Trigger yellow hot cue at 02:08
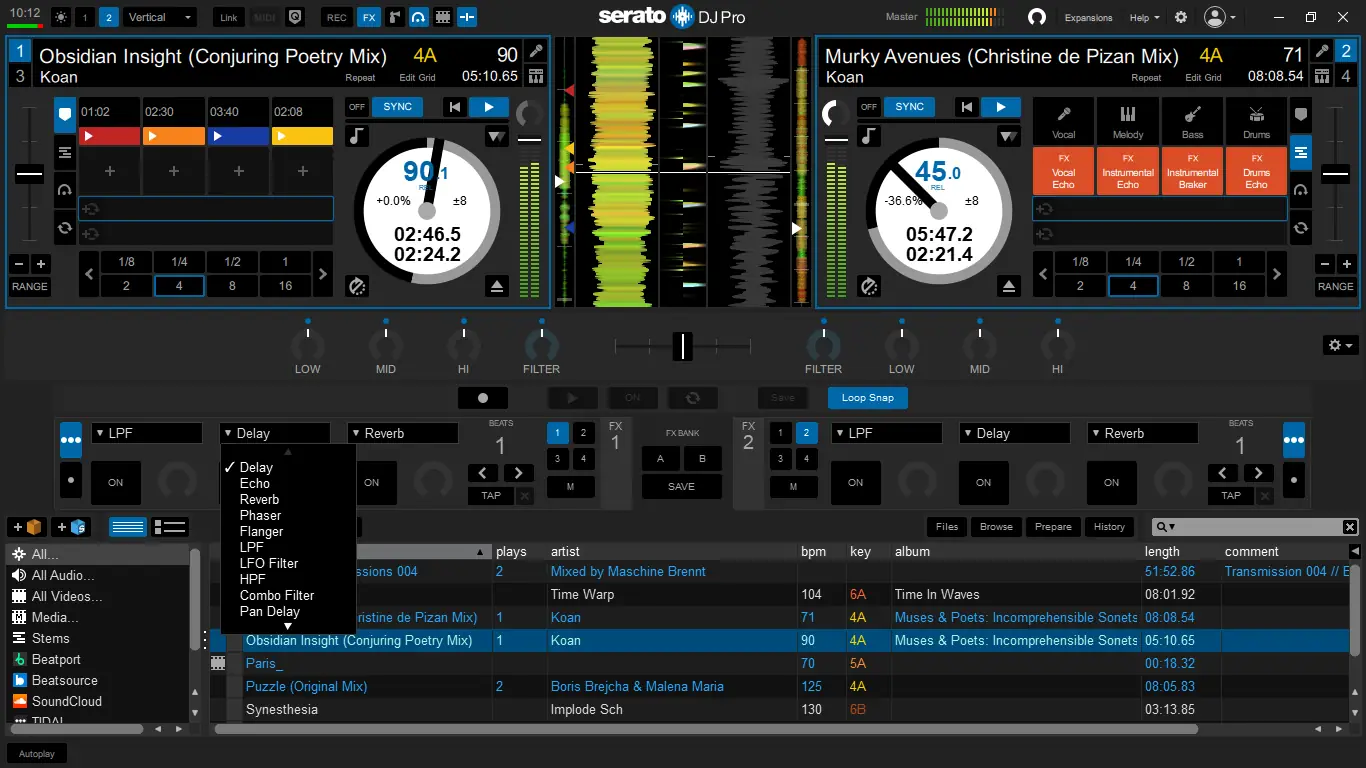Viewport: 1366px width, 768px height. tap(302, 135)
